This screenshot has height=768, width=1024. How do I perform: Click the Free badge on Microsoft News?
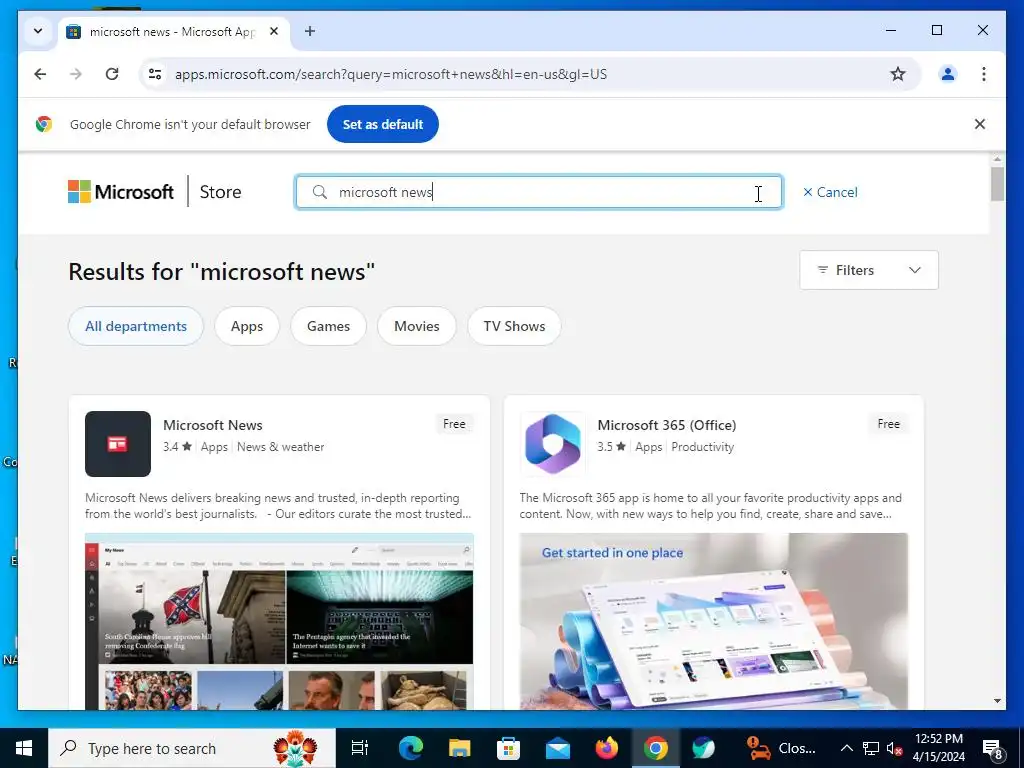click(x=454, y=424)
